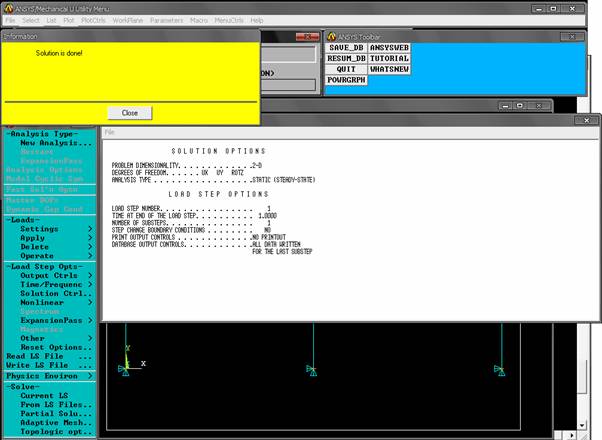602x440 pixels.
Task: Click the RESUM_DB toolbar button
Action: [x=346, y=58]
